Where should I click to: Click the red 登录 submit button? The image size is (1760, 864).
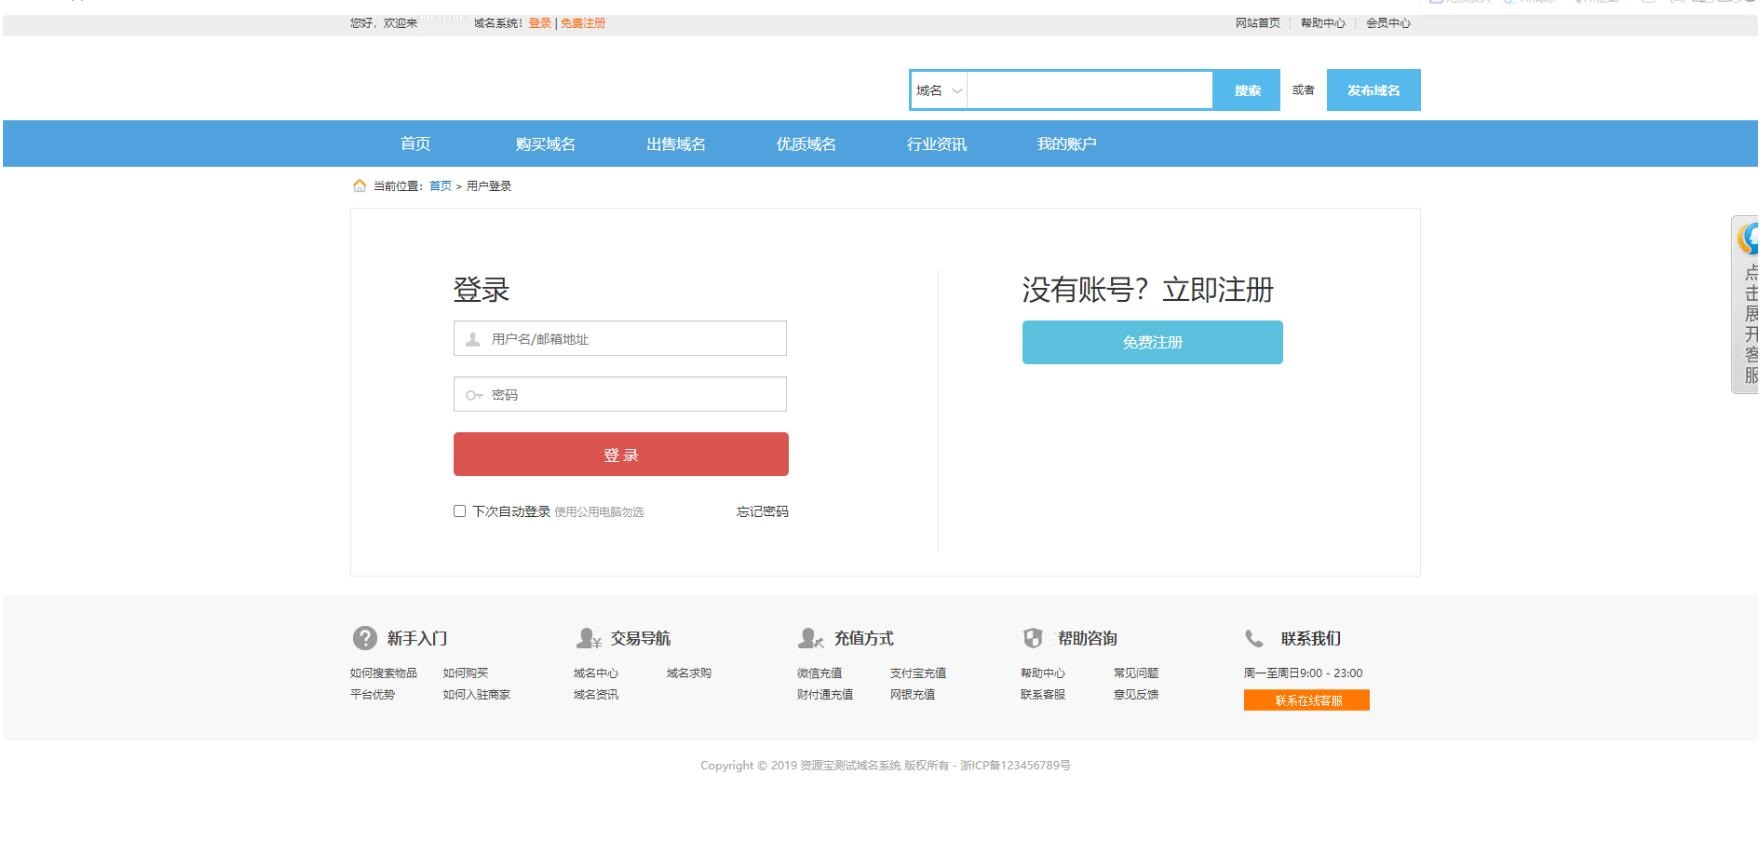point(621,454)
